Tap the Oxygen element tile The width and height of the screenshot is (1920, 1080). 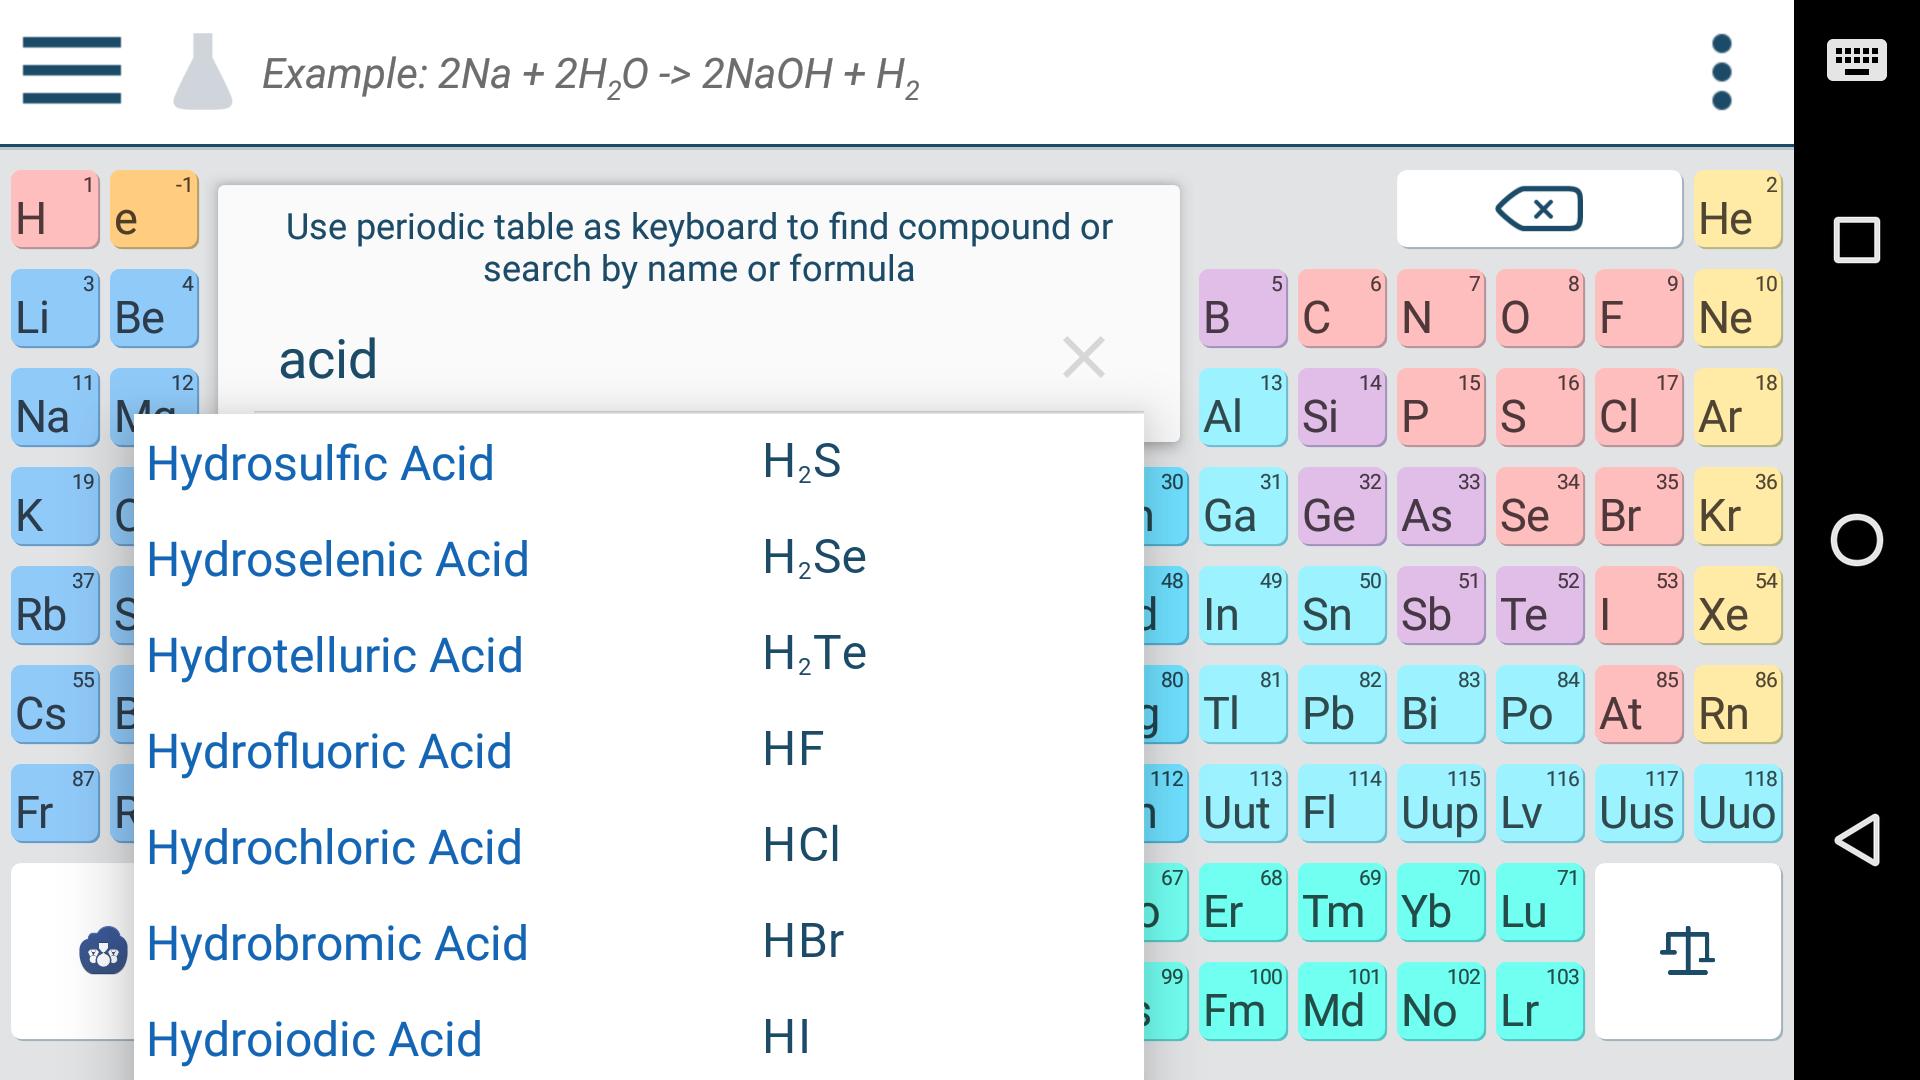(x=1540, y=308)
